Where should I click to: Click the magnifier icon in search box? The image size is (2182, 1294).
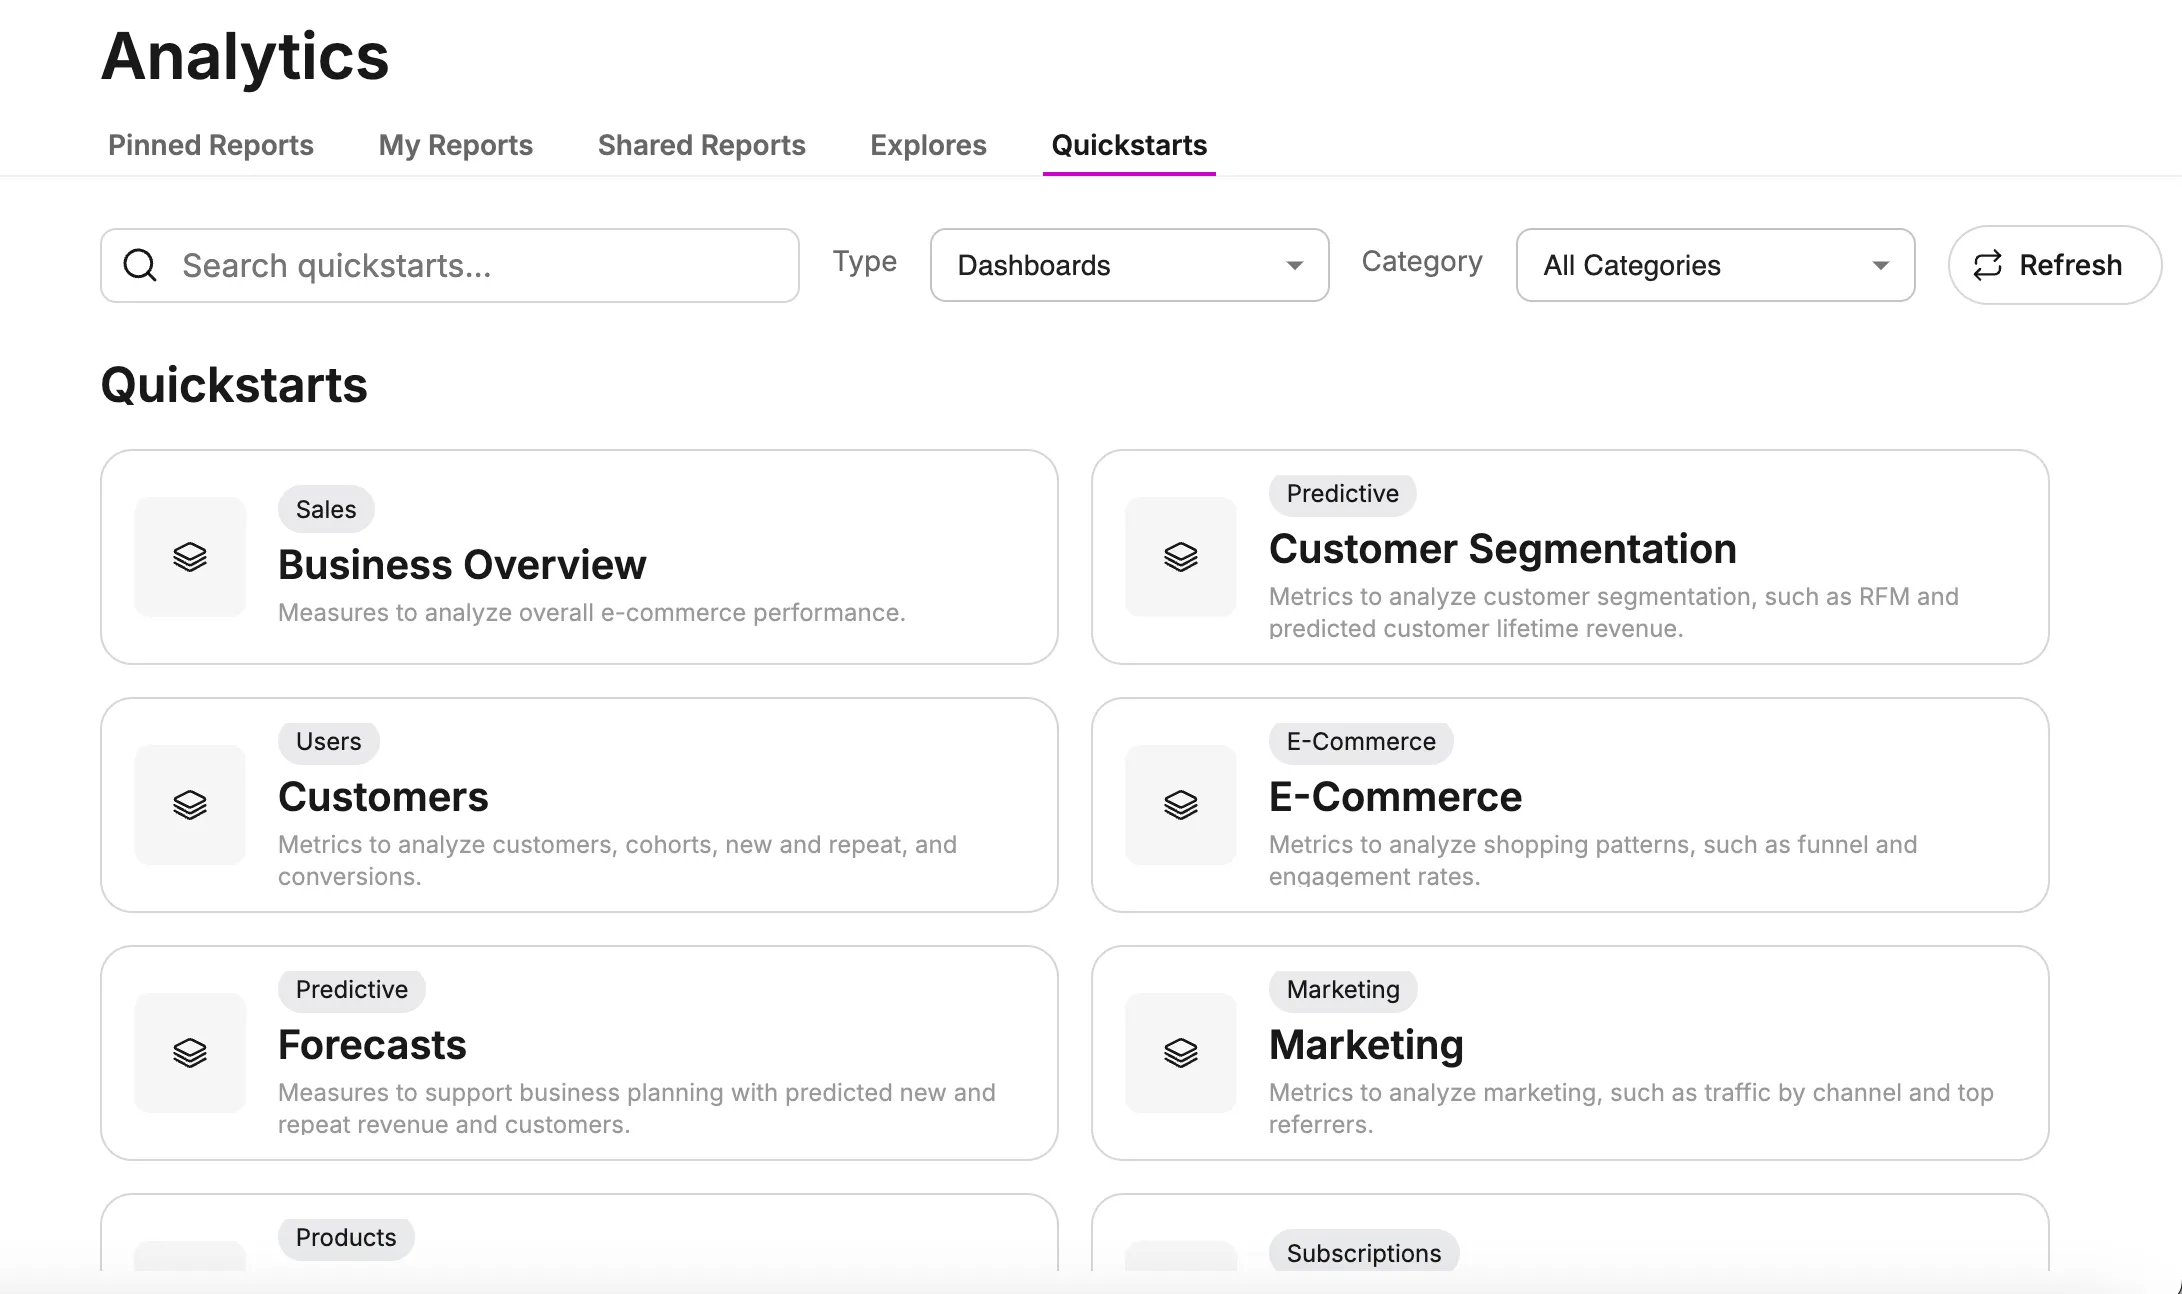coord(140,265)
